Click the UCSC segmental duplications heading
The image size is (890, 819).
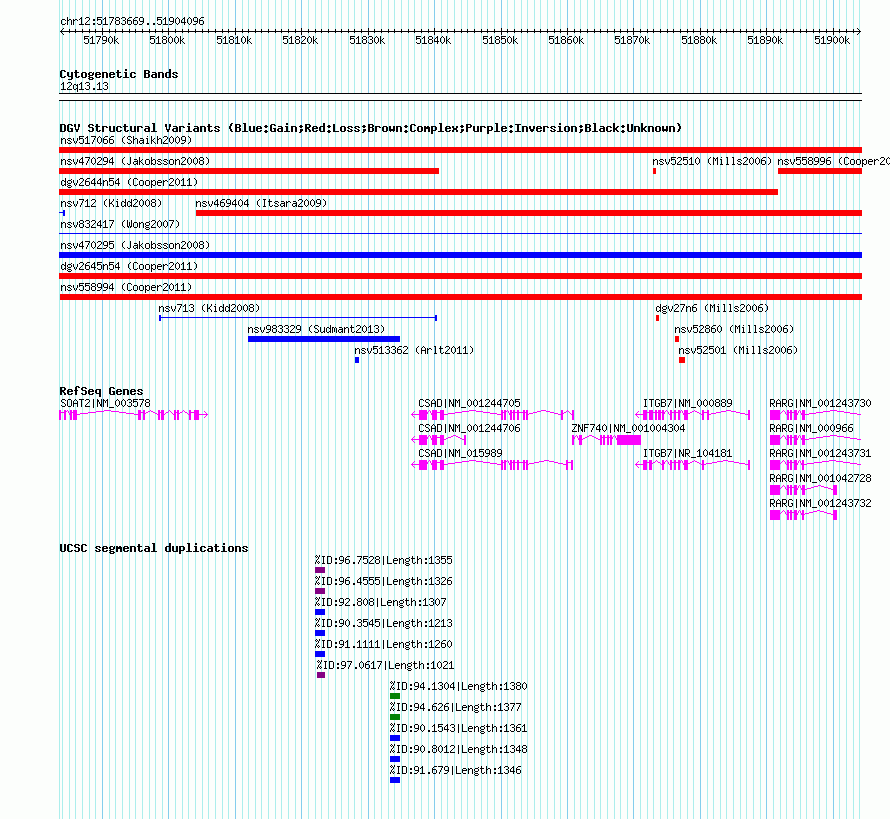click(154, 548)
